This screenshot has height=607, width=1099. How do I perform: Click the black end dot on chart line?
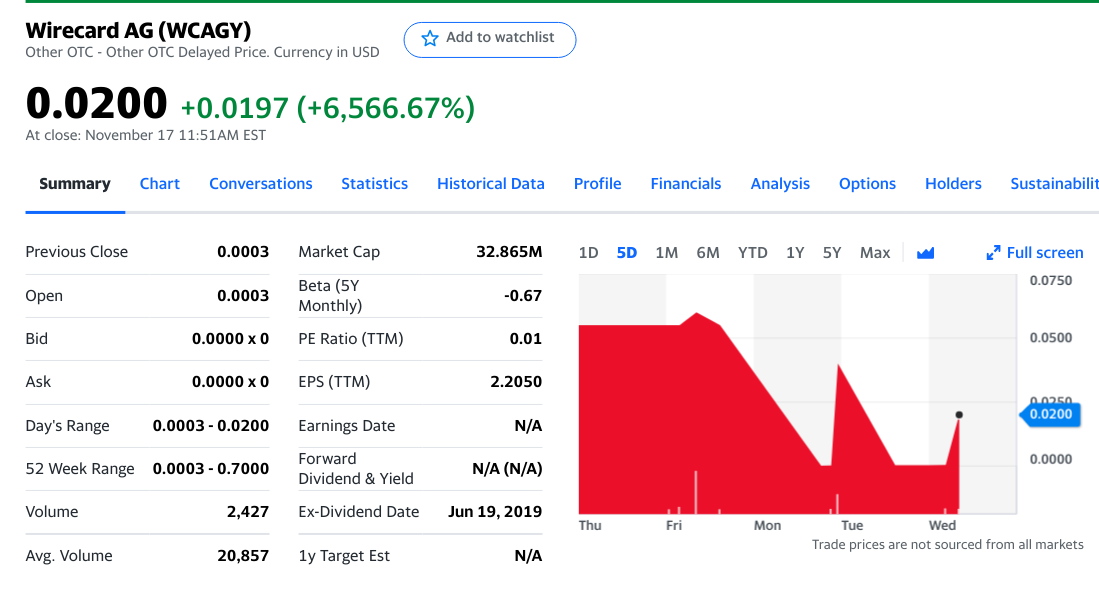tap(959, 415)
